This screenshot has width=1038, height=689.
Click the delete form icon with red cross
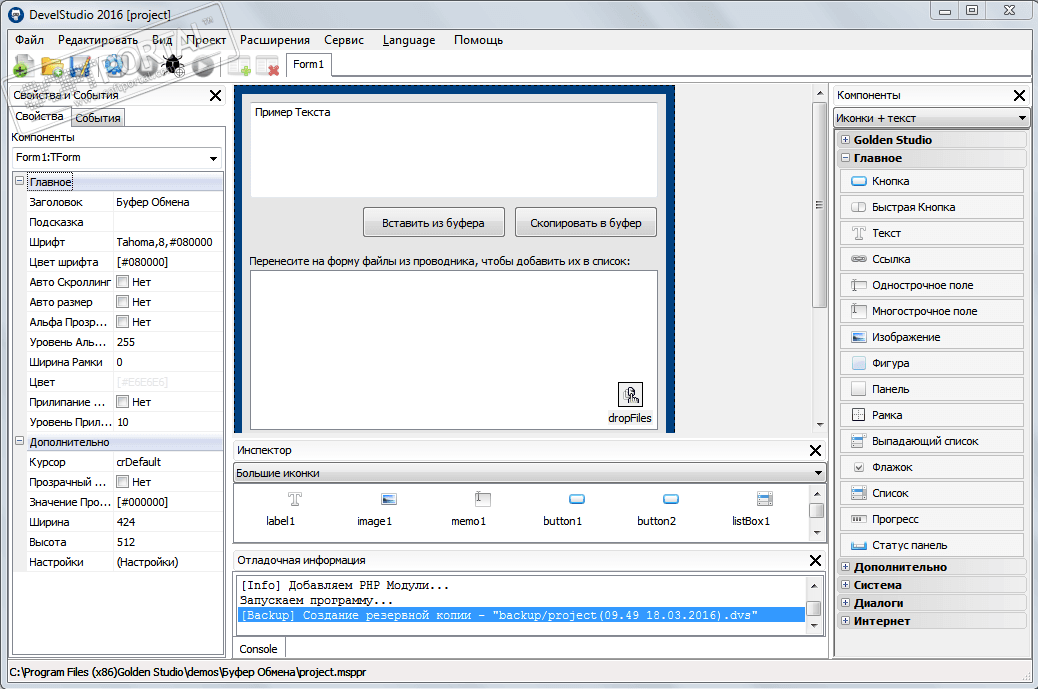(x=267, y=66)
